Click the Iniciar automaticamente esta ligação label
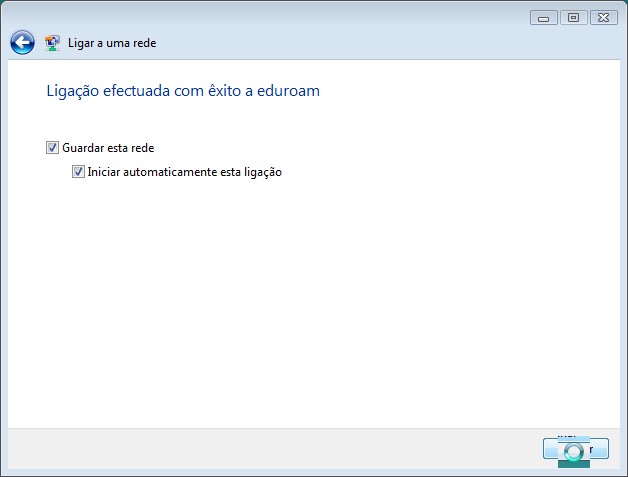This screenshot has width=628, height=477. pyautogui.click(x=185, y=172)
